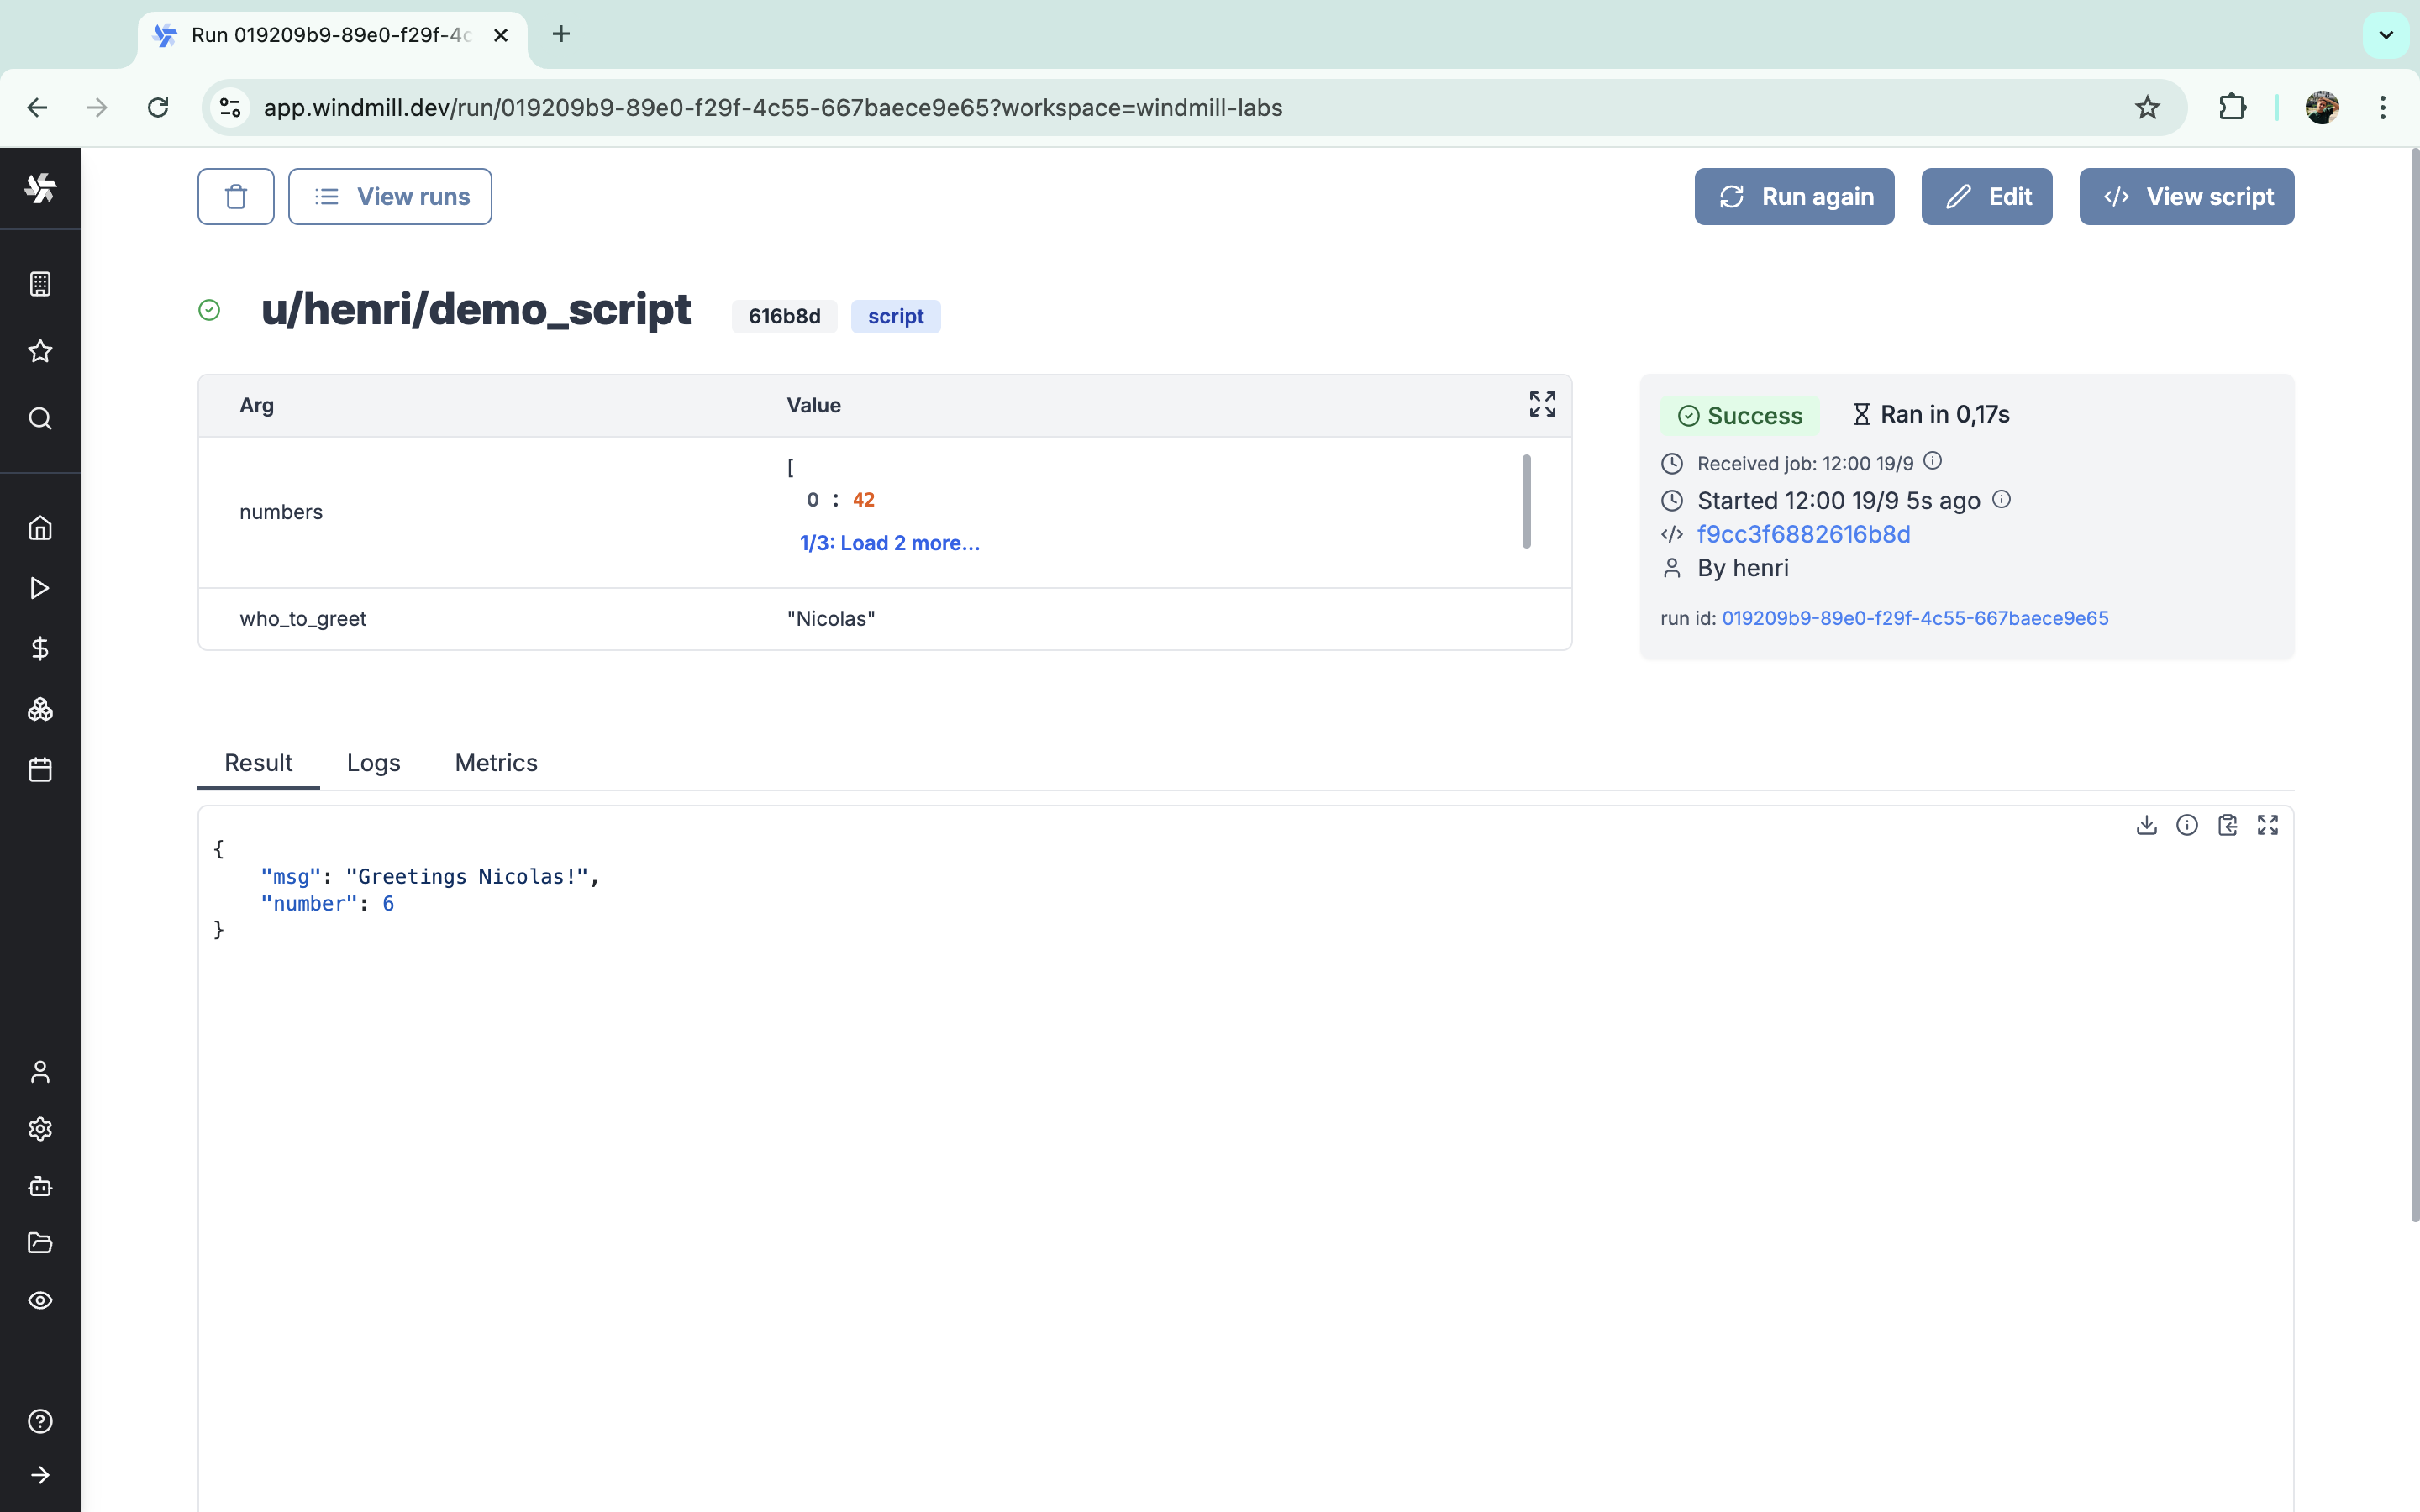Click the arguments table scrollbar
The width and height of the screenshot is (2420, 1512).
1526,501
